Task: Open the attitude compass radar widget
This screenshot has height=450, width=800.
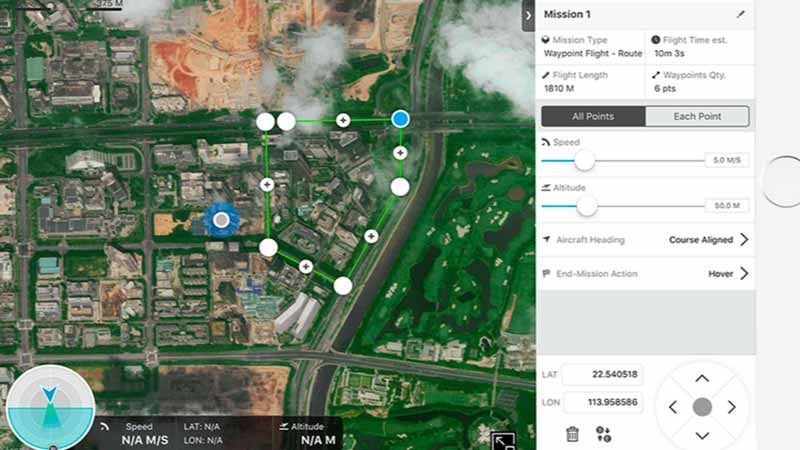Action: tap(47, 410)
